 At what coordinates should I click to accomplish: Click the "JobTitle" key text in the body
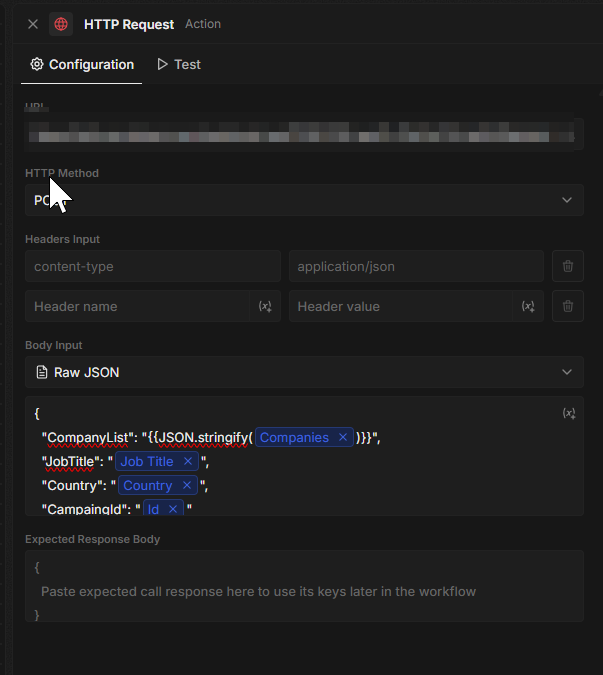click(x=70, y=461)
